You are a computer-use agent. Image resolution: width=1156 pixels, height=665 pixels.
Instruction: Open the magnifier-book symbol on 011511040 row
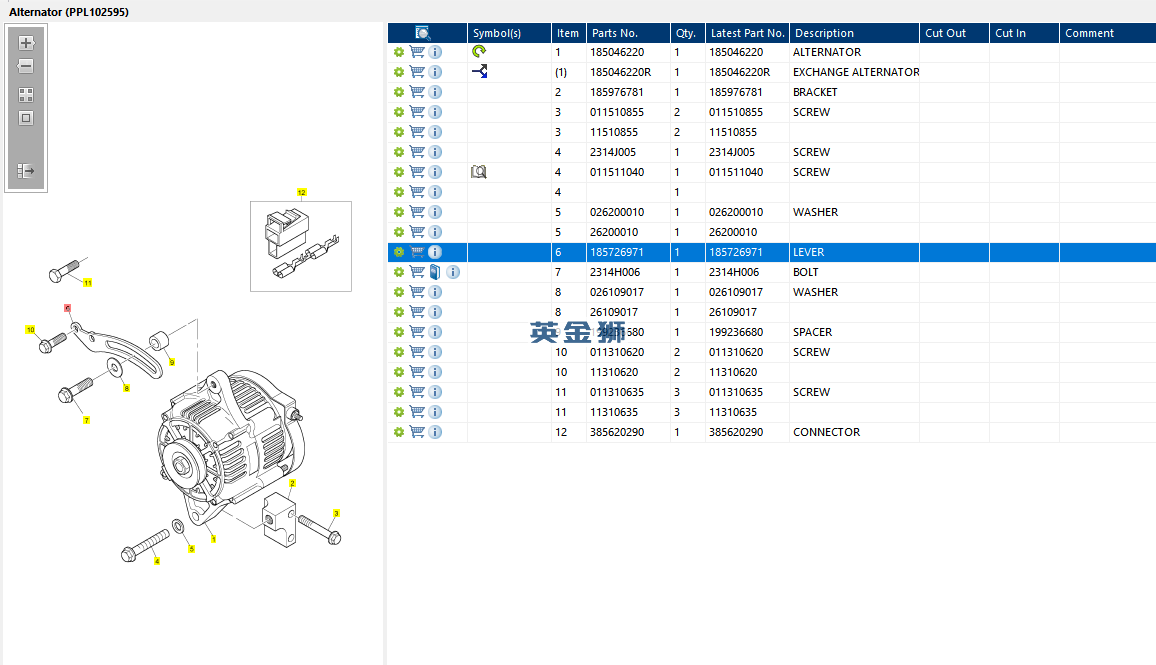tap(479, 172)
